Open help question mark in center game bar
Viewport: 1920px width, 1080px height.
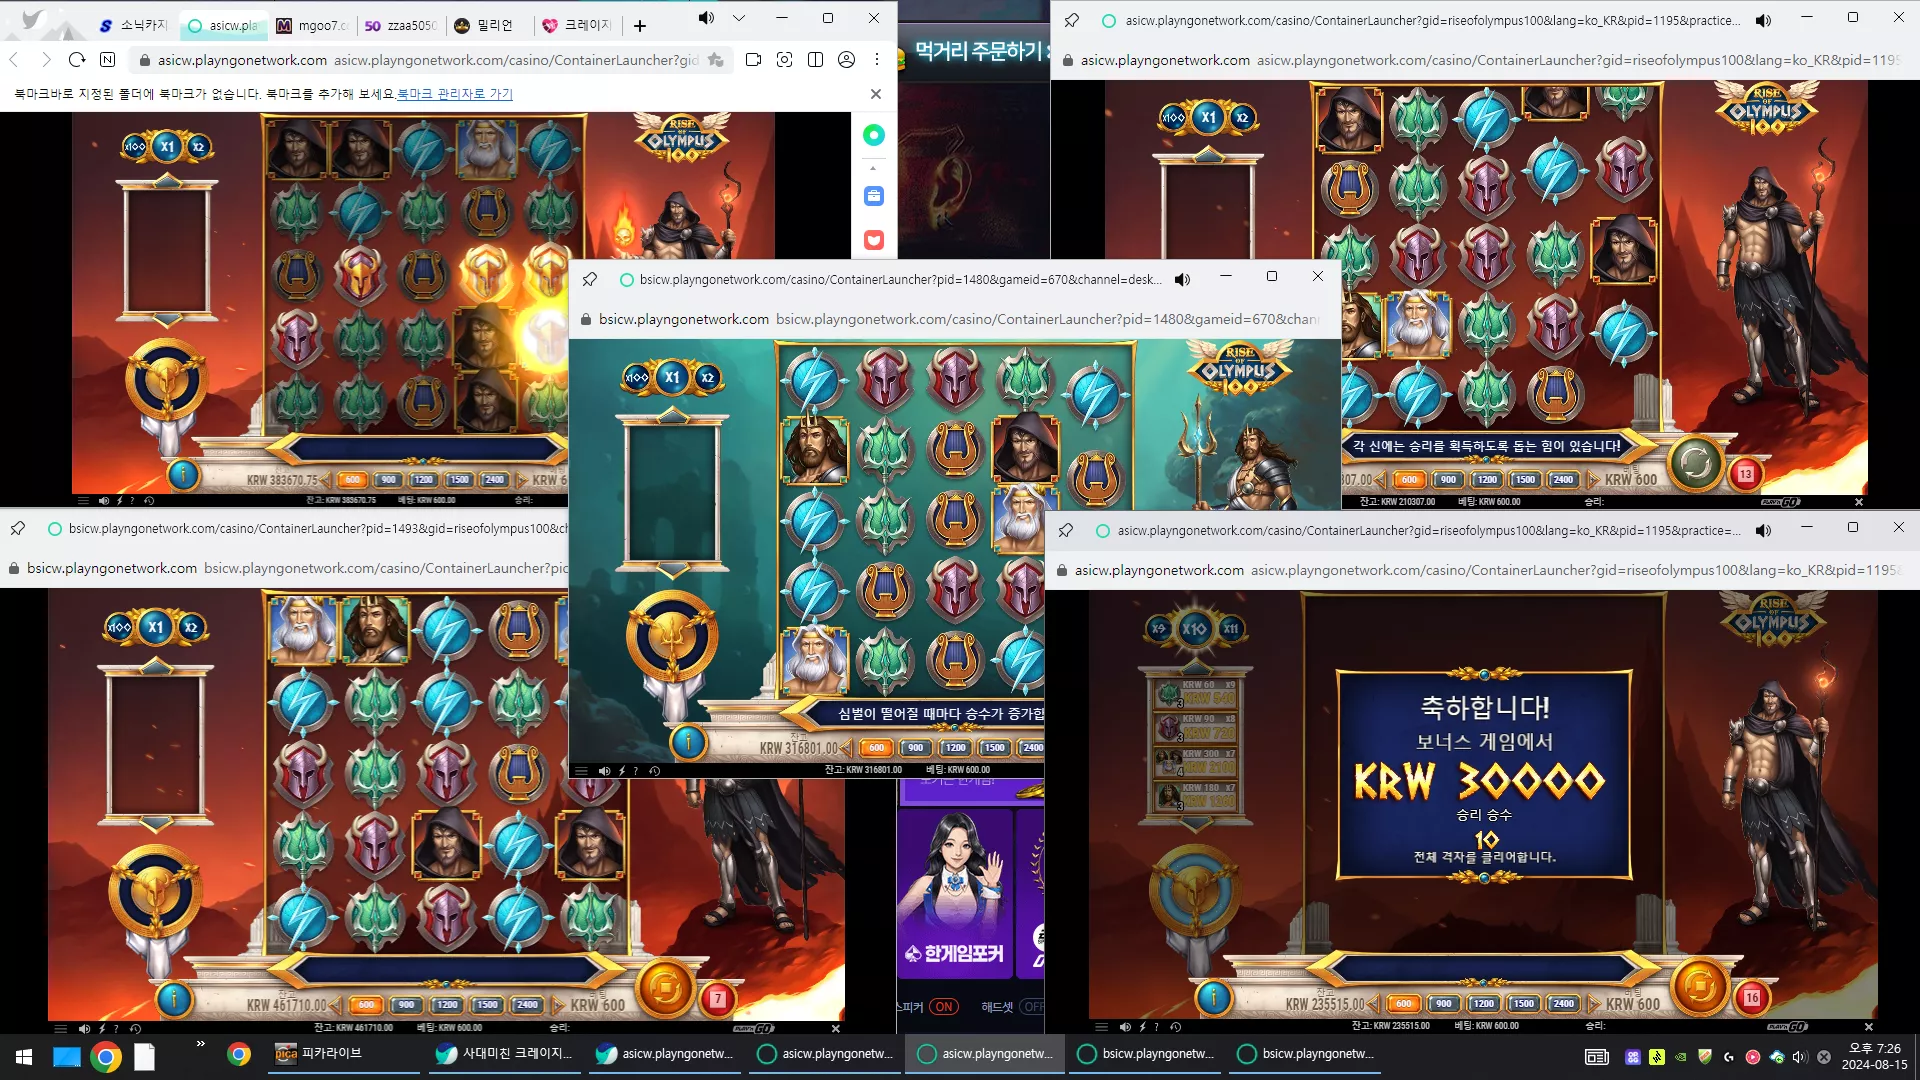(x=635, y=771)
